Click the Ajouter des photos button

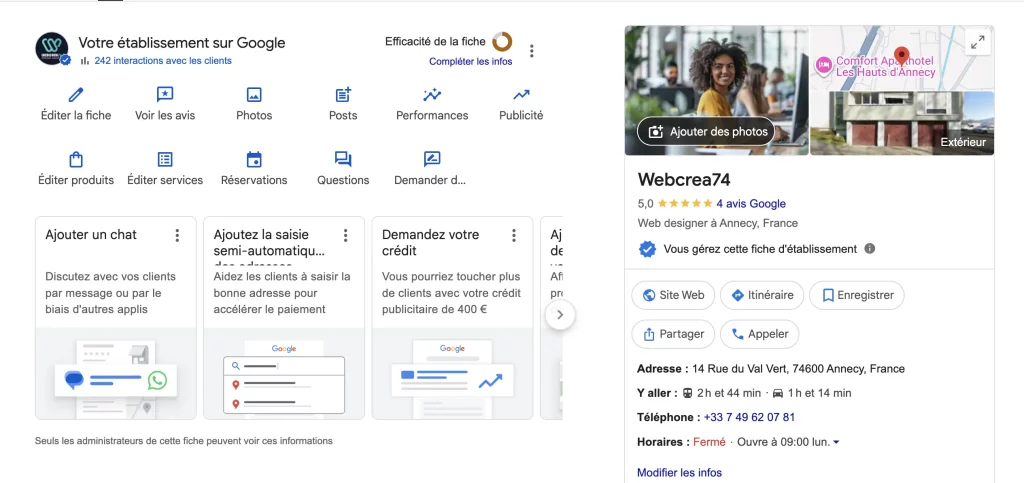point(706,132)
